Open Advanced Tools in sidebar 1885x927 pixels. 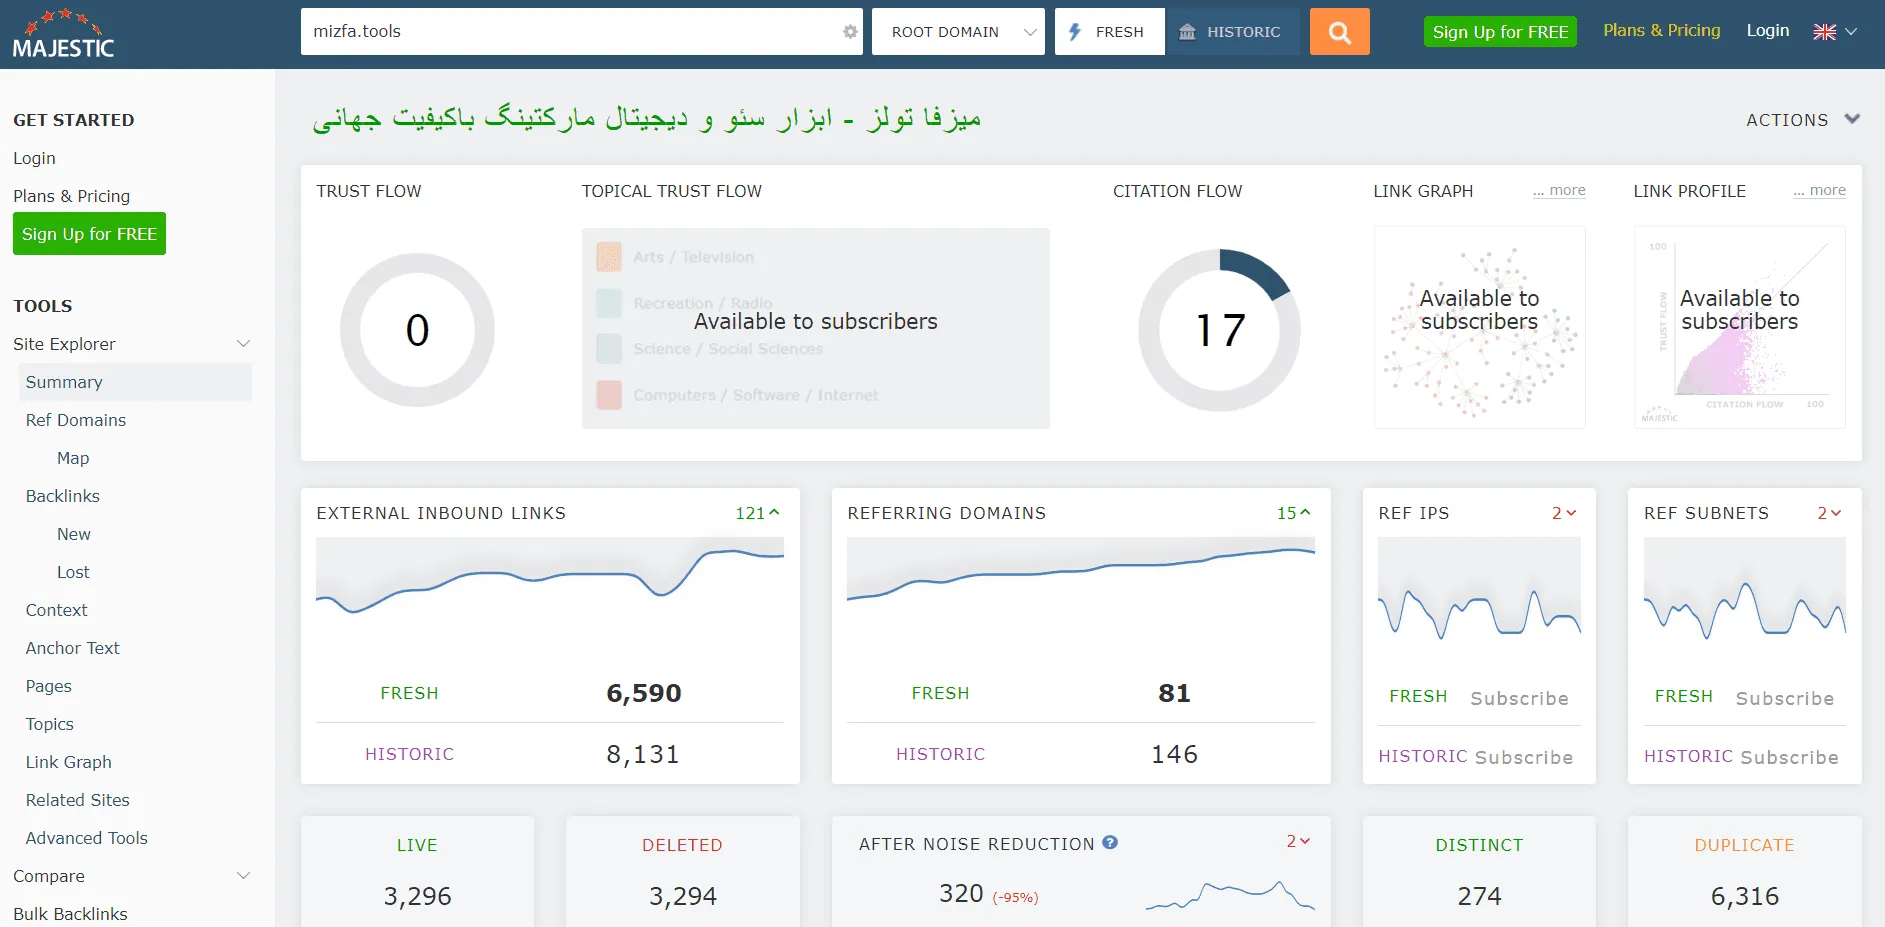coord(86,838)
